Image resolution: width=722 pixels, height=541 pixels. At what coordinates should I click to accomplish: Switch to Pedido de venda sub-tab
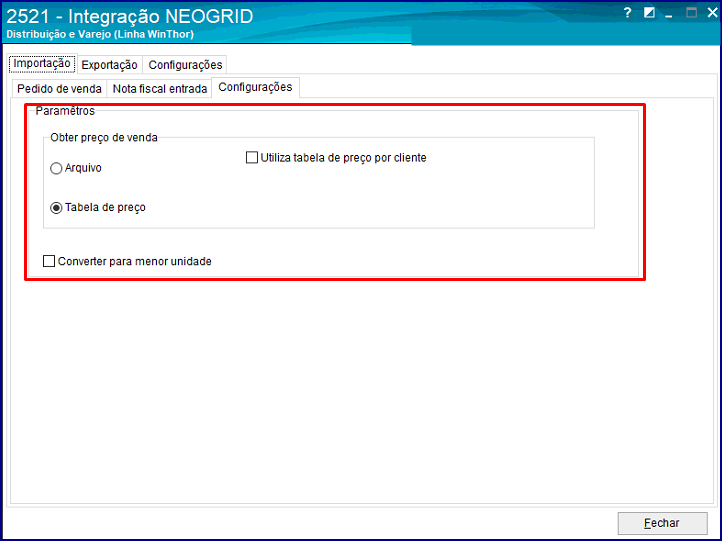(x=59, y=89)
